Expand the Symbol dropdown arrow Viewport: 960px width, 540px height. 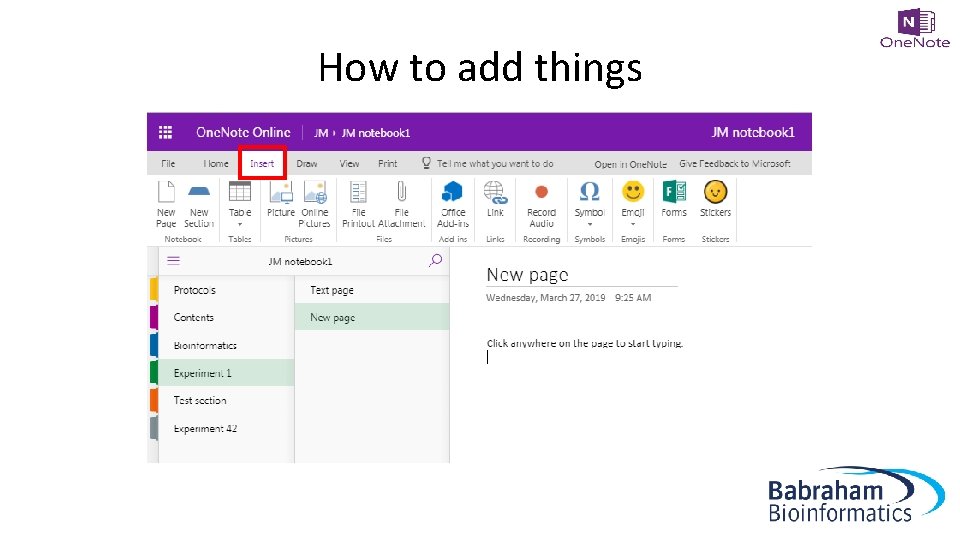[590, 224]
